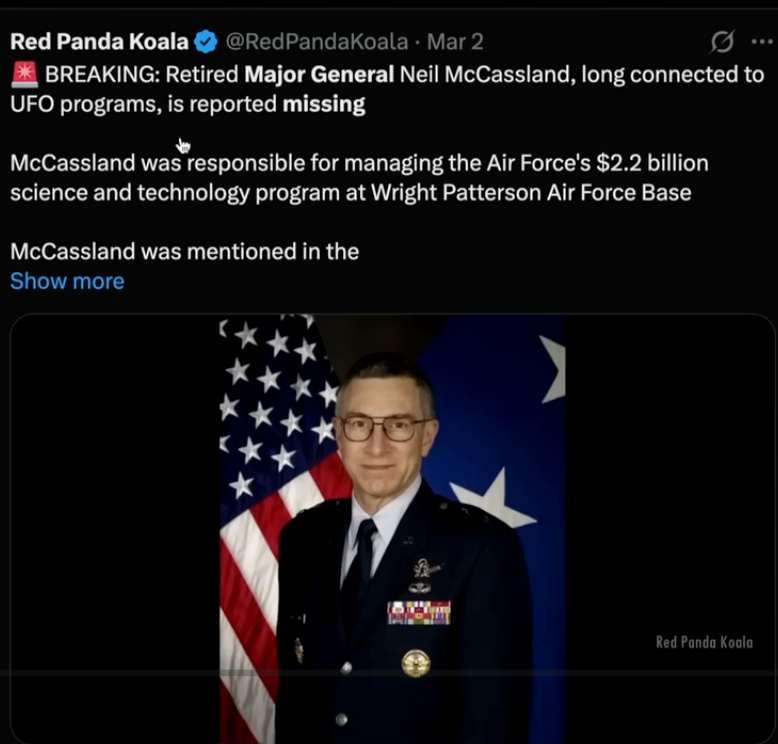
Task: Click the blue verified badge
Action: coord(206,41)
